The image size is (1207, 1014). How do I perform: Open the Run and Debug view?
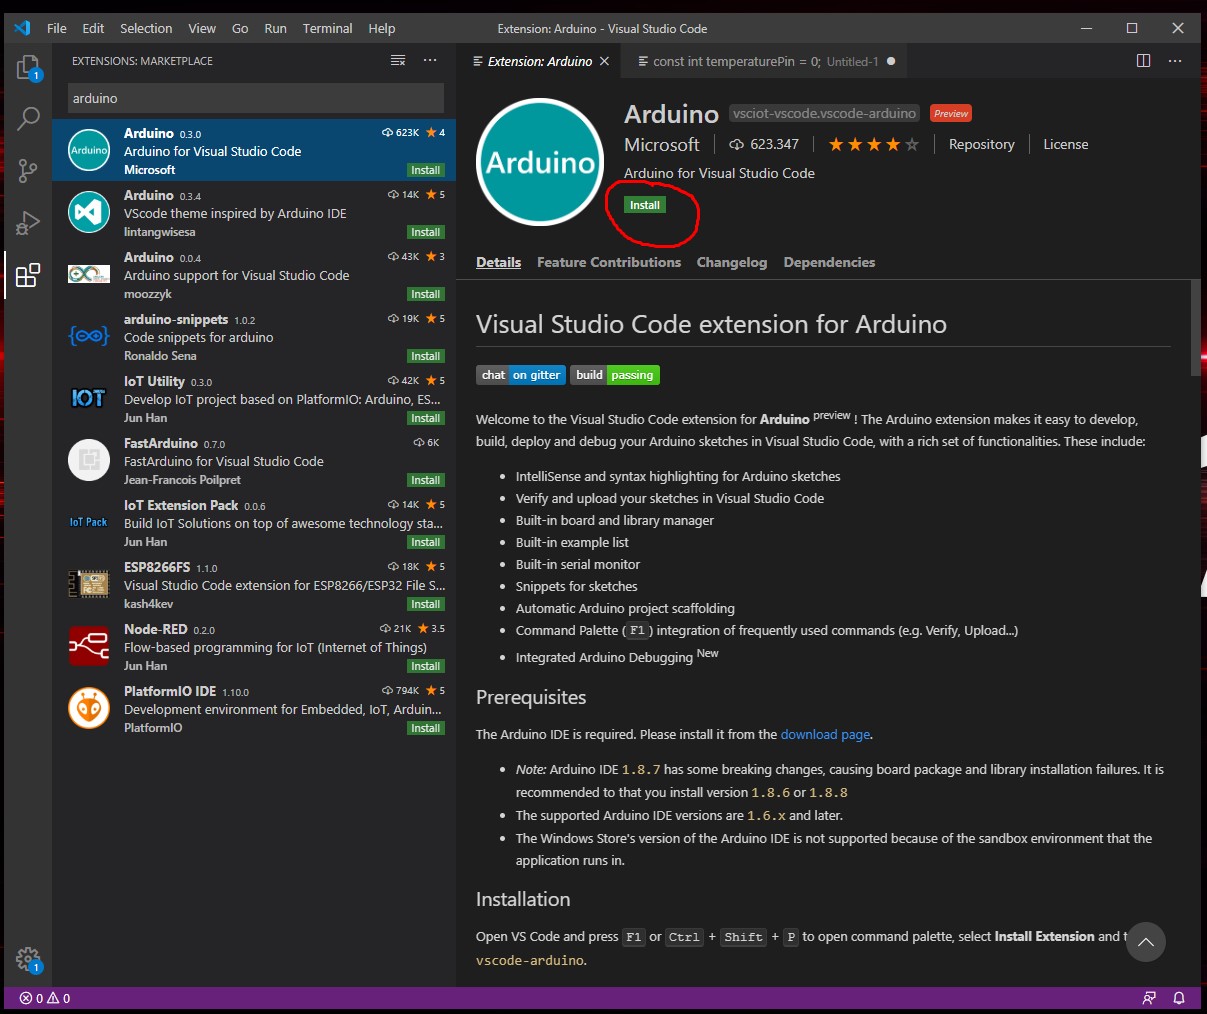pyautogui.click(x=28, y=222)
